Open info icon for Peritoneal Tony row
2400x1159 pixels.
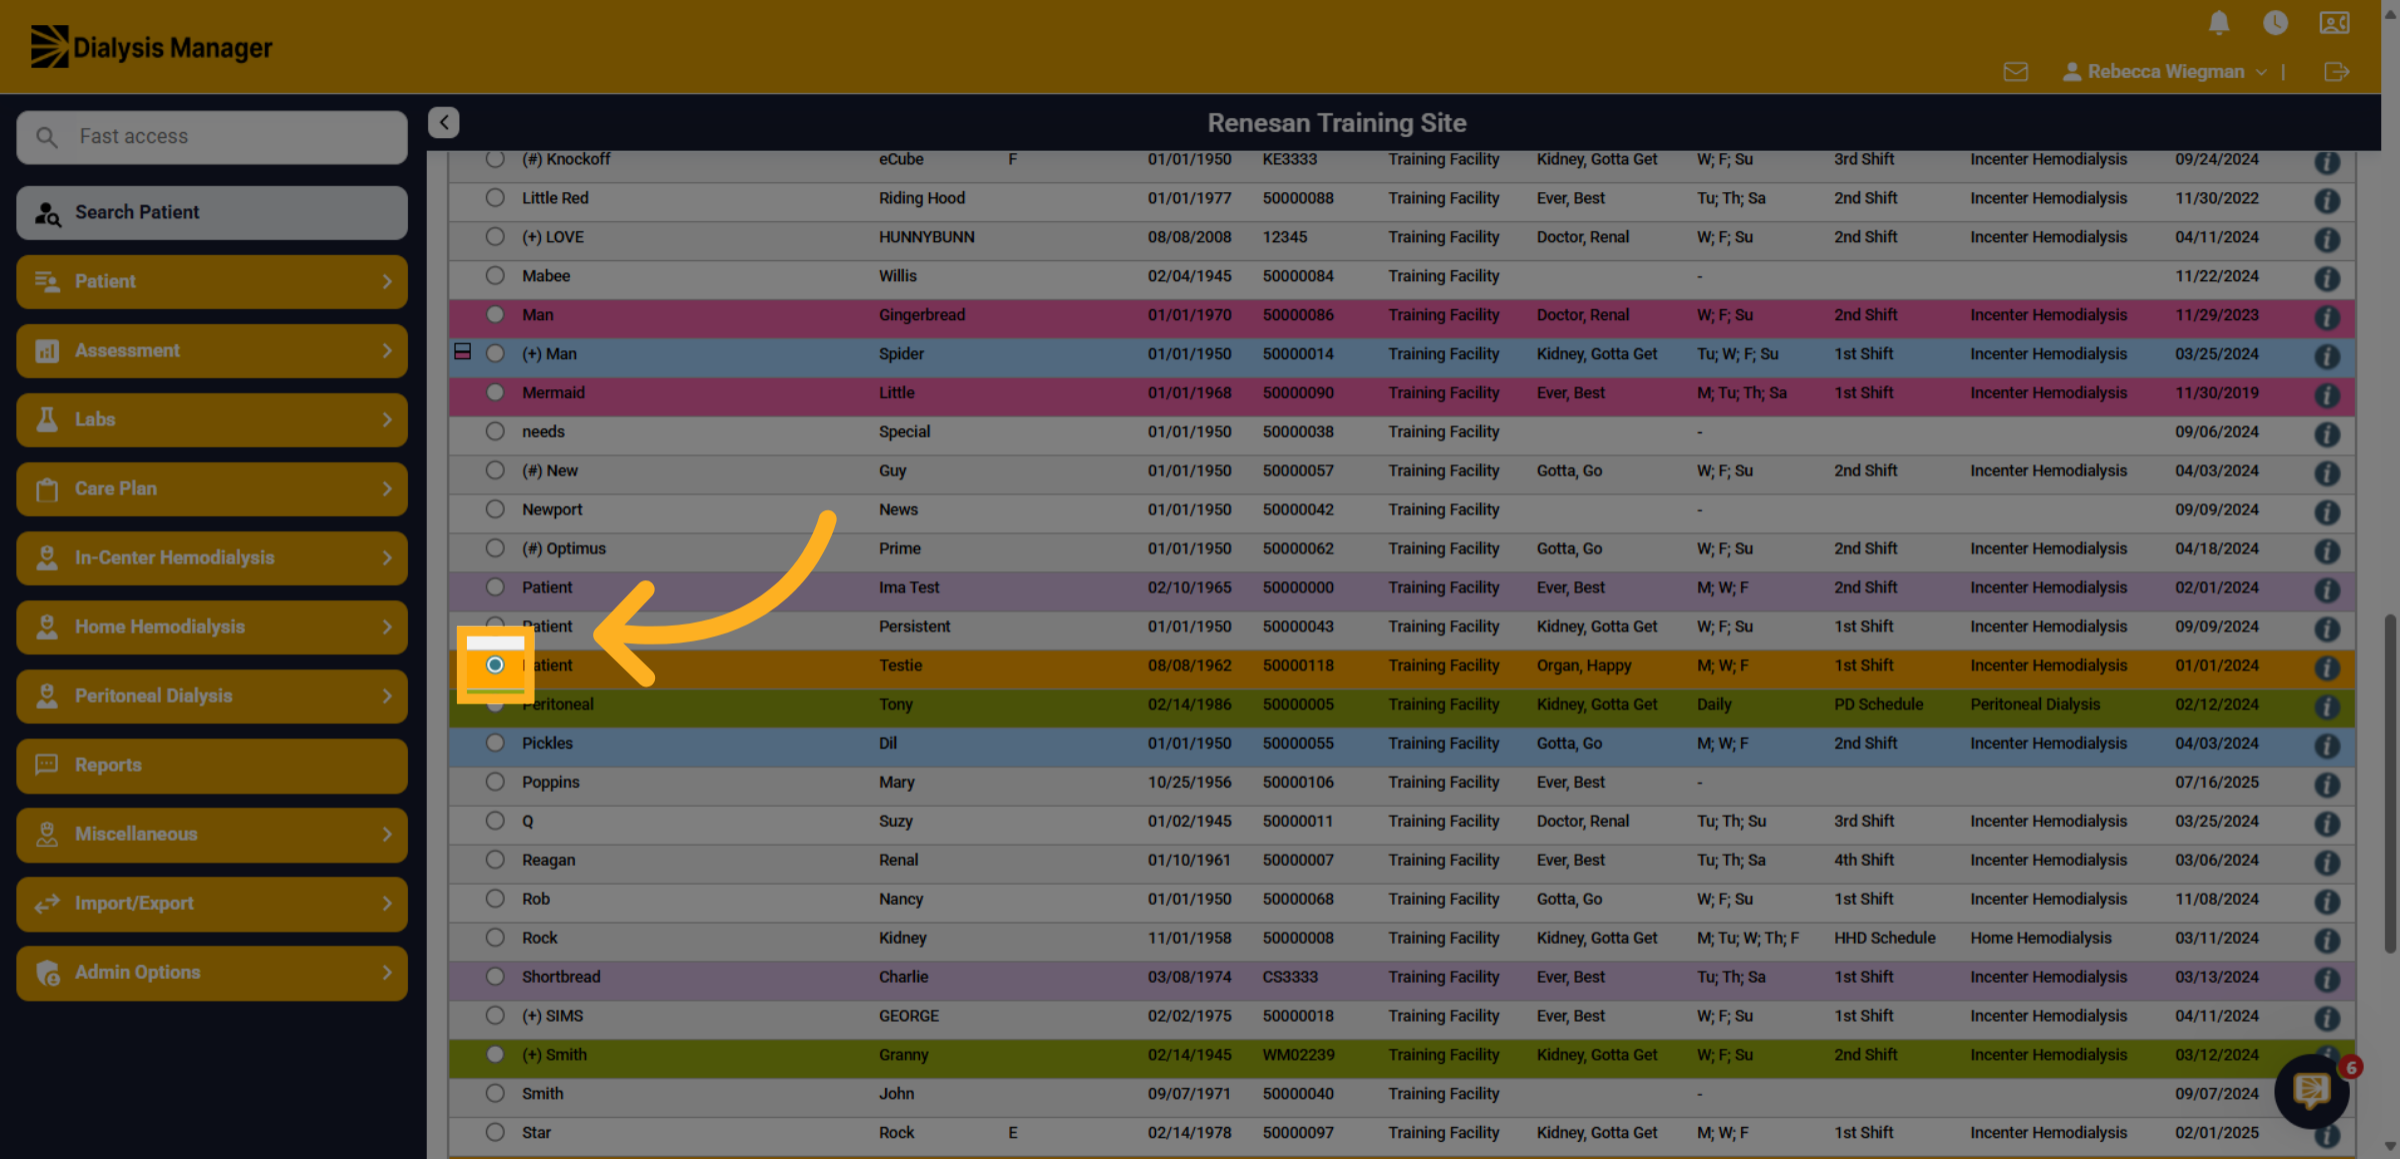[x=2327, y=707]
